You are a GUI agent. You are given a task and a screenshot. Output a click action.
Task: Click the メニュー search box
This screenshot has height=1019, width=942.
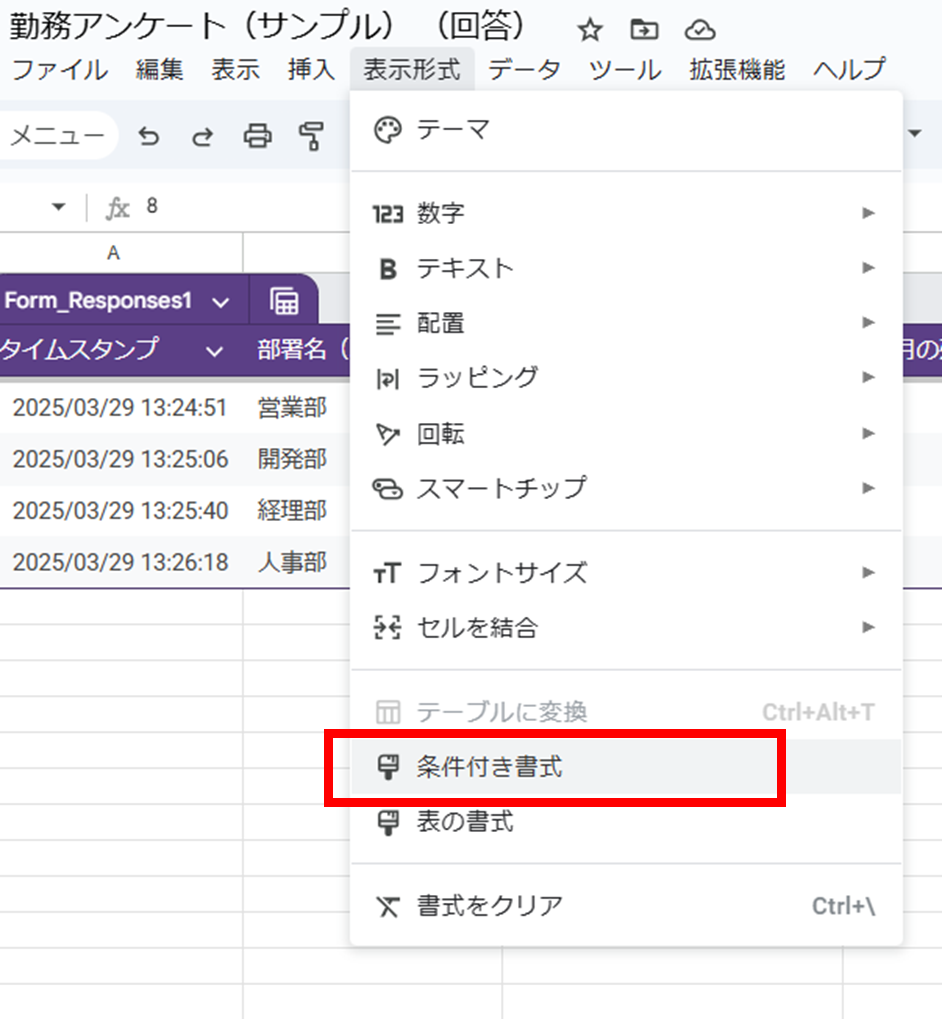pyautogui.click(x=57, y=136)
